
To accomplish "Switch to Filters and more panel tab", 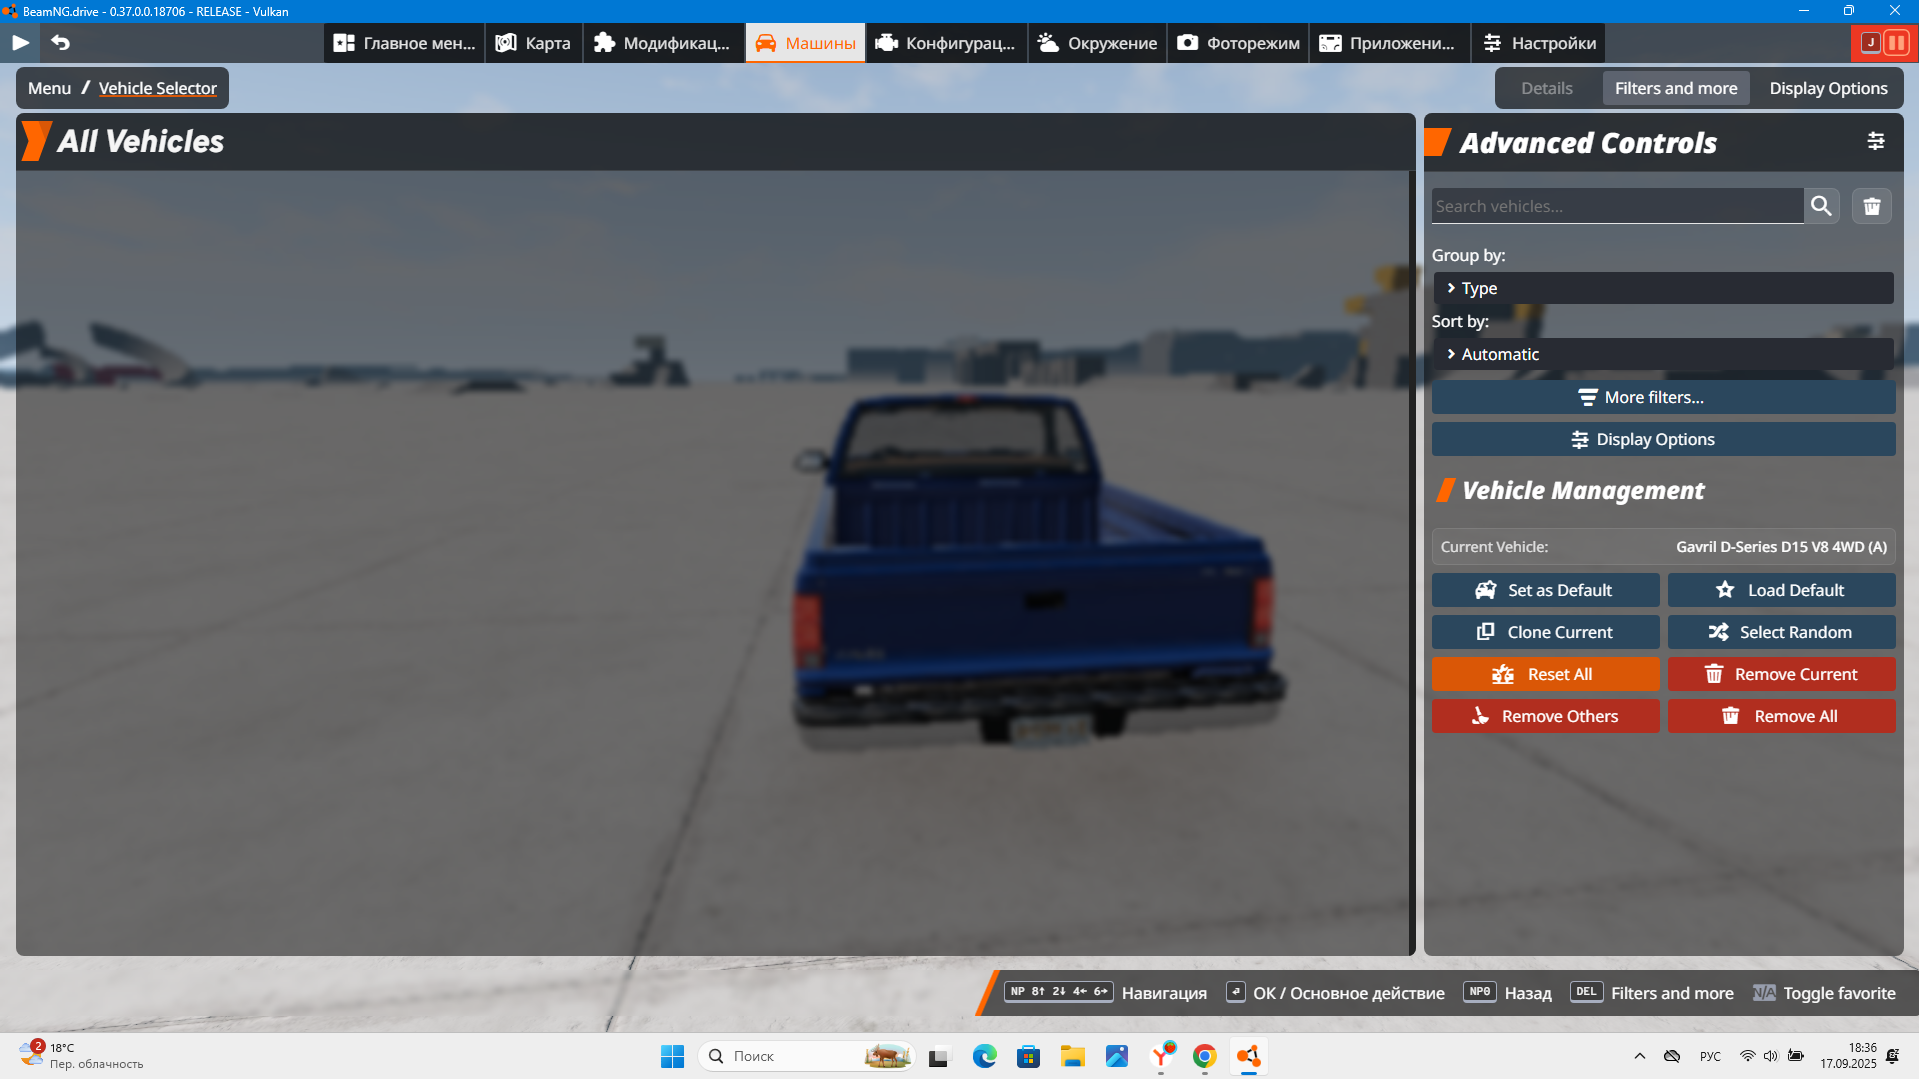I will (x=1676, y=88).
